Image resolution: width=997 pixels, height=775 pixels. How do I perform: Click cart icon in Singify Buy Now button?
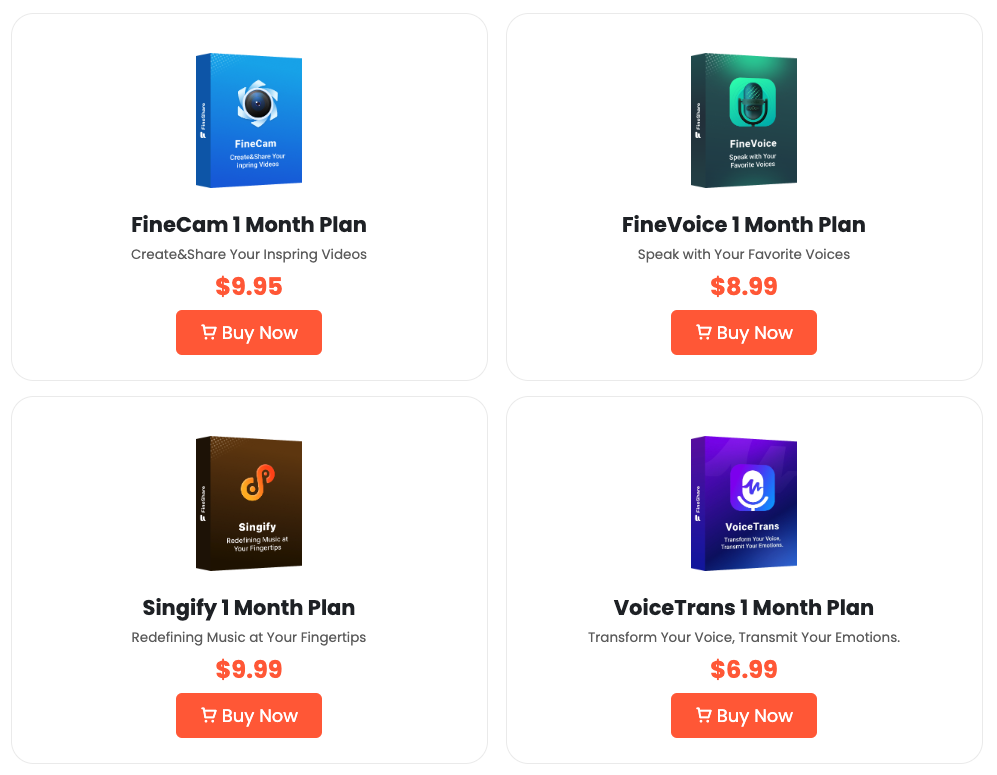(209, 715)
